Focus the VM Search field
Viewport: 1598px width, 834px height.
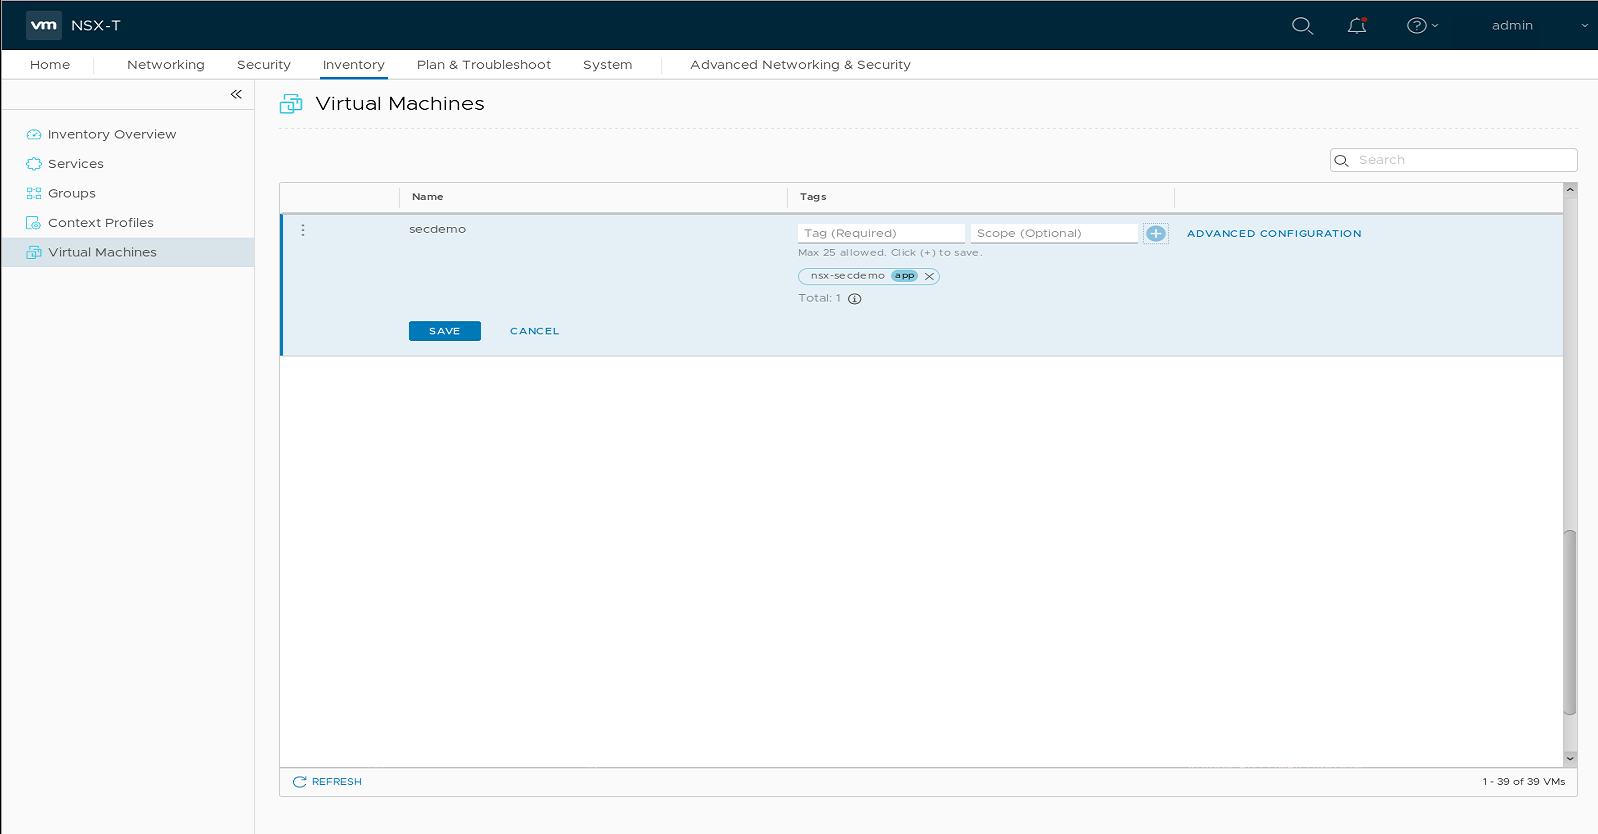[x=1453, y=160]
